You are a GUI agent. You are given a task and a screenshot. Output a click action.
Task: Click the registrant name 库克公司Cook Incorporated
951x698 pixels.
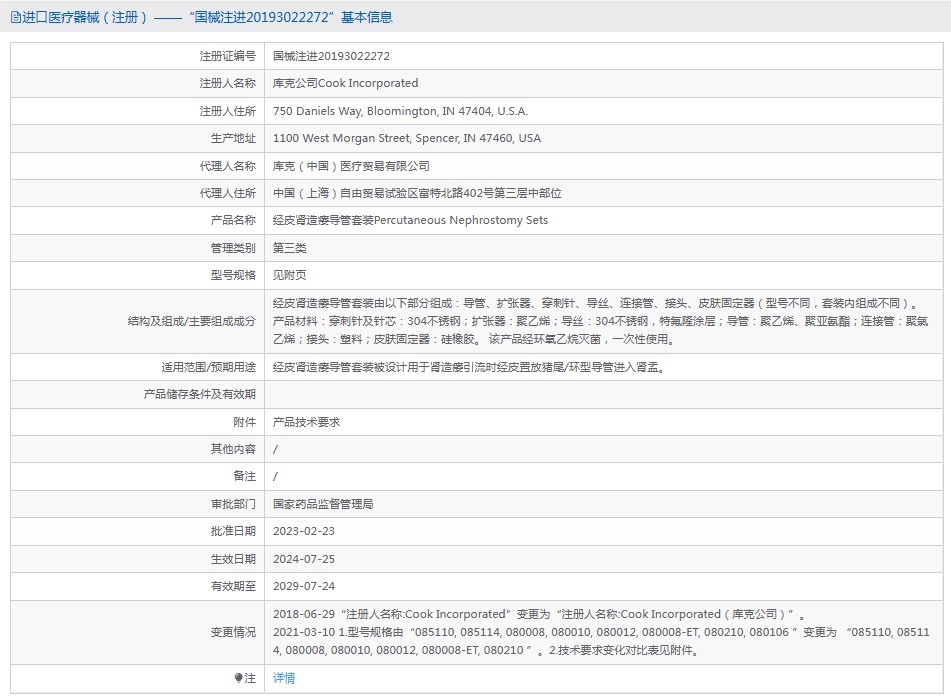(x=345, y=83)
